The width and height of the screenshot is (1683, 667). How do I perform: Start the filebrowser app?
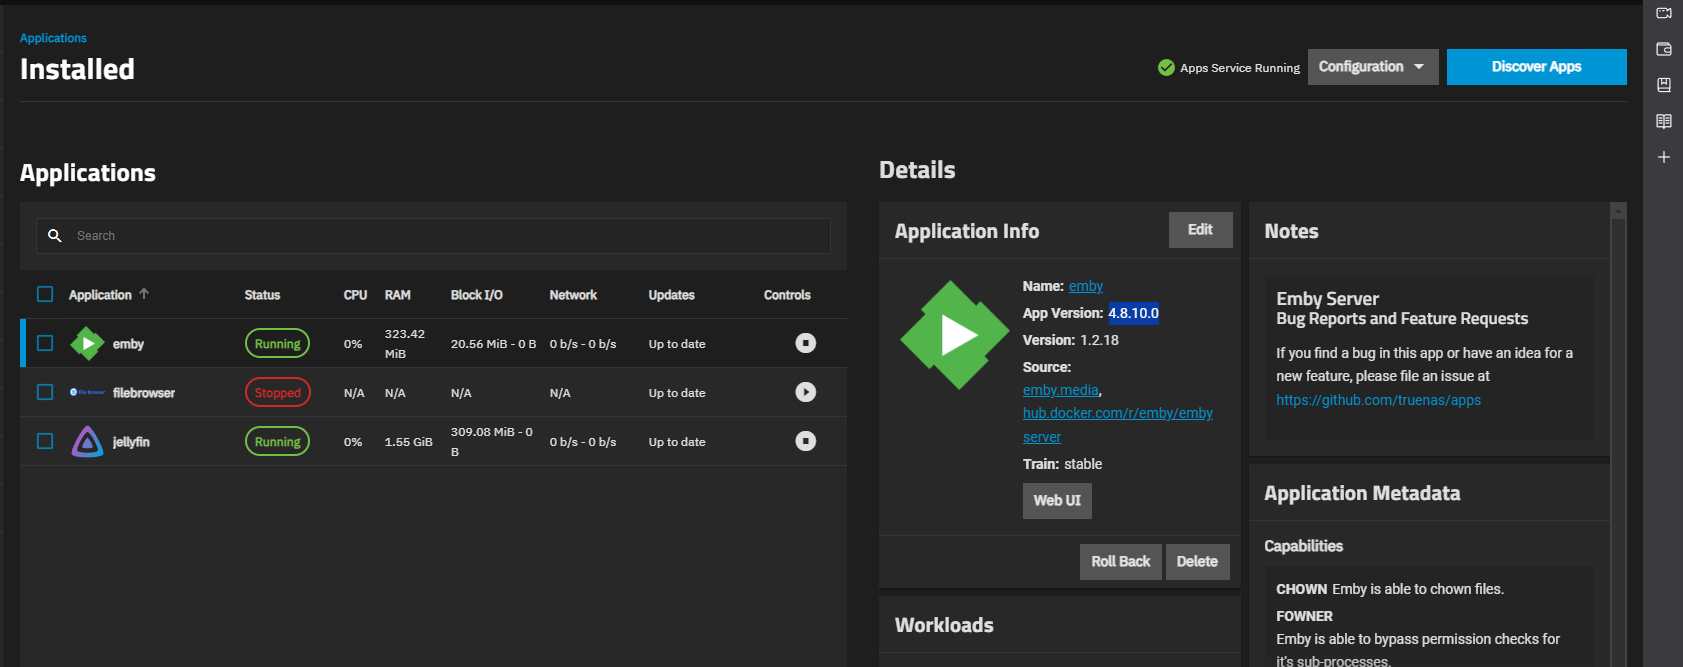click(x=805, y=392)
